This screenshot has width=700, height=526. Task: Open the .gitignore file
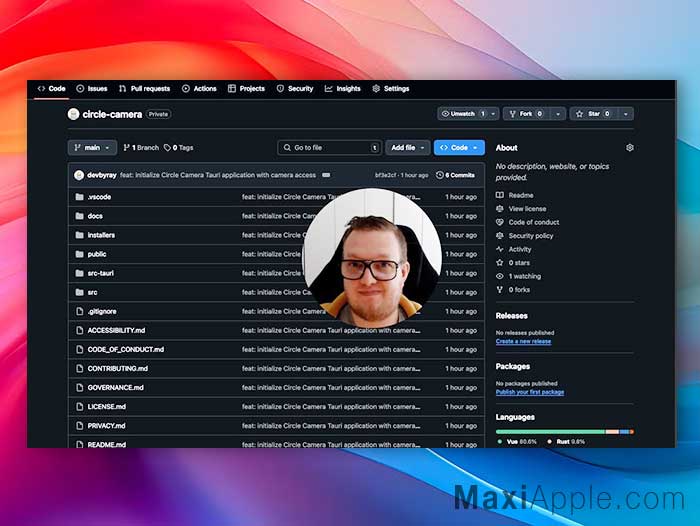[102, 312]
